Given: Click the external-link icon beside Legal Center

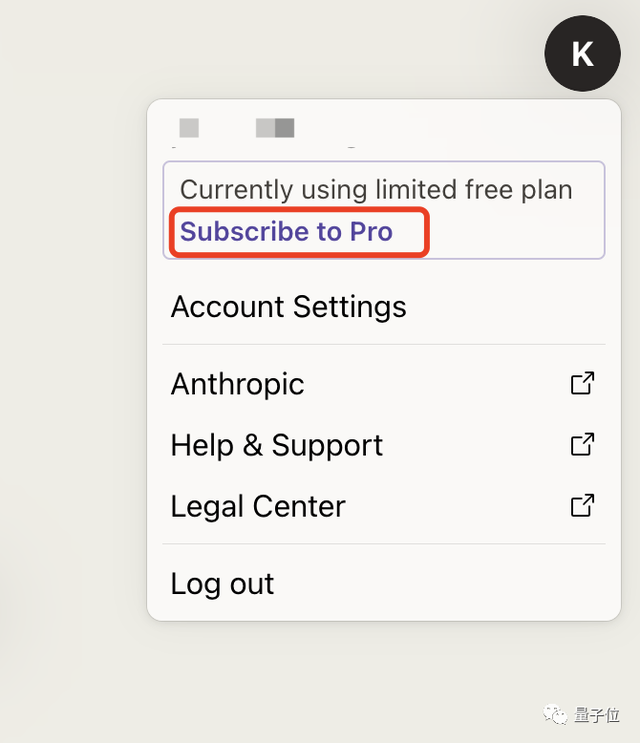Looking at the screenshot, I should point(582,505).
